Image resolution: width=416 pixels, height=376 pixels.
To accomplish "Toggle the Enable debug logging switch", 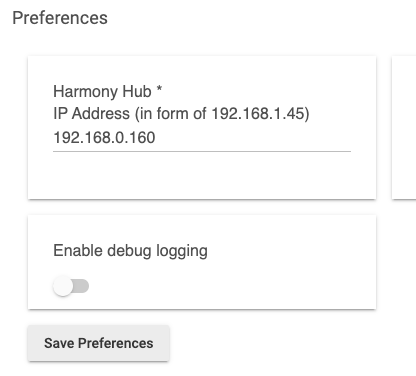I will [71, 286].
